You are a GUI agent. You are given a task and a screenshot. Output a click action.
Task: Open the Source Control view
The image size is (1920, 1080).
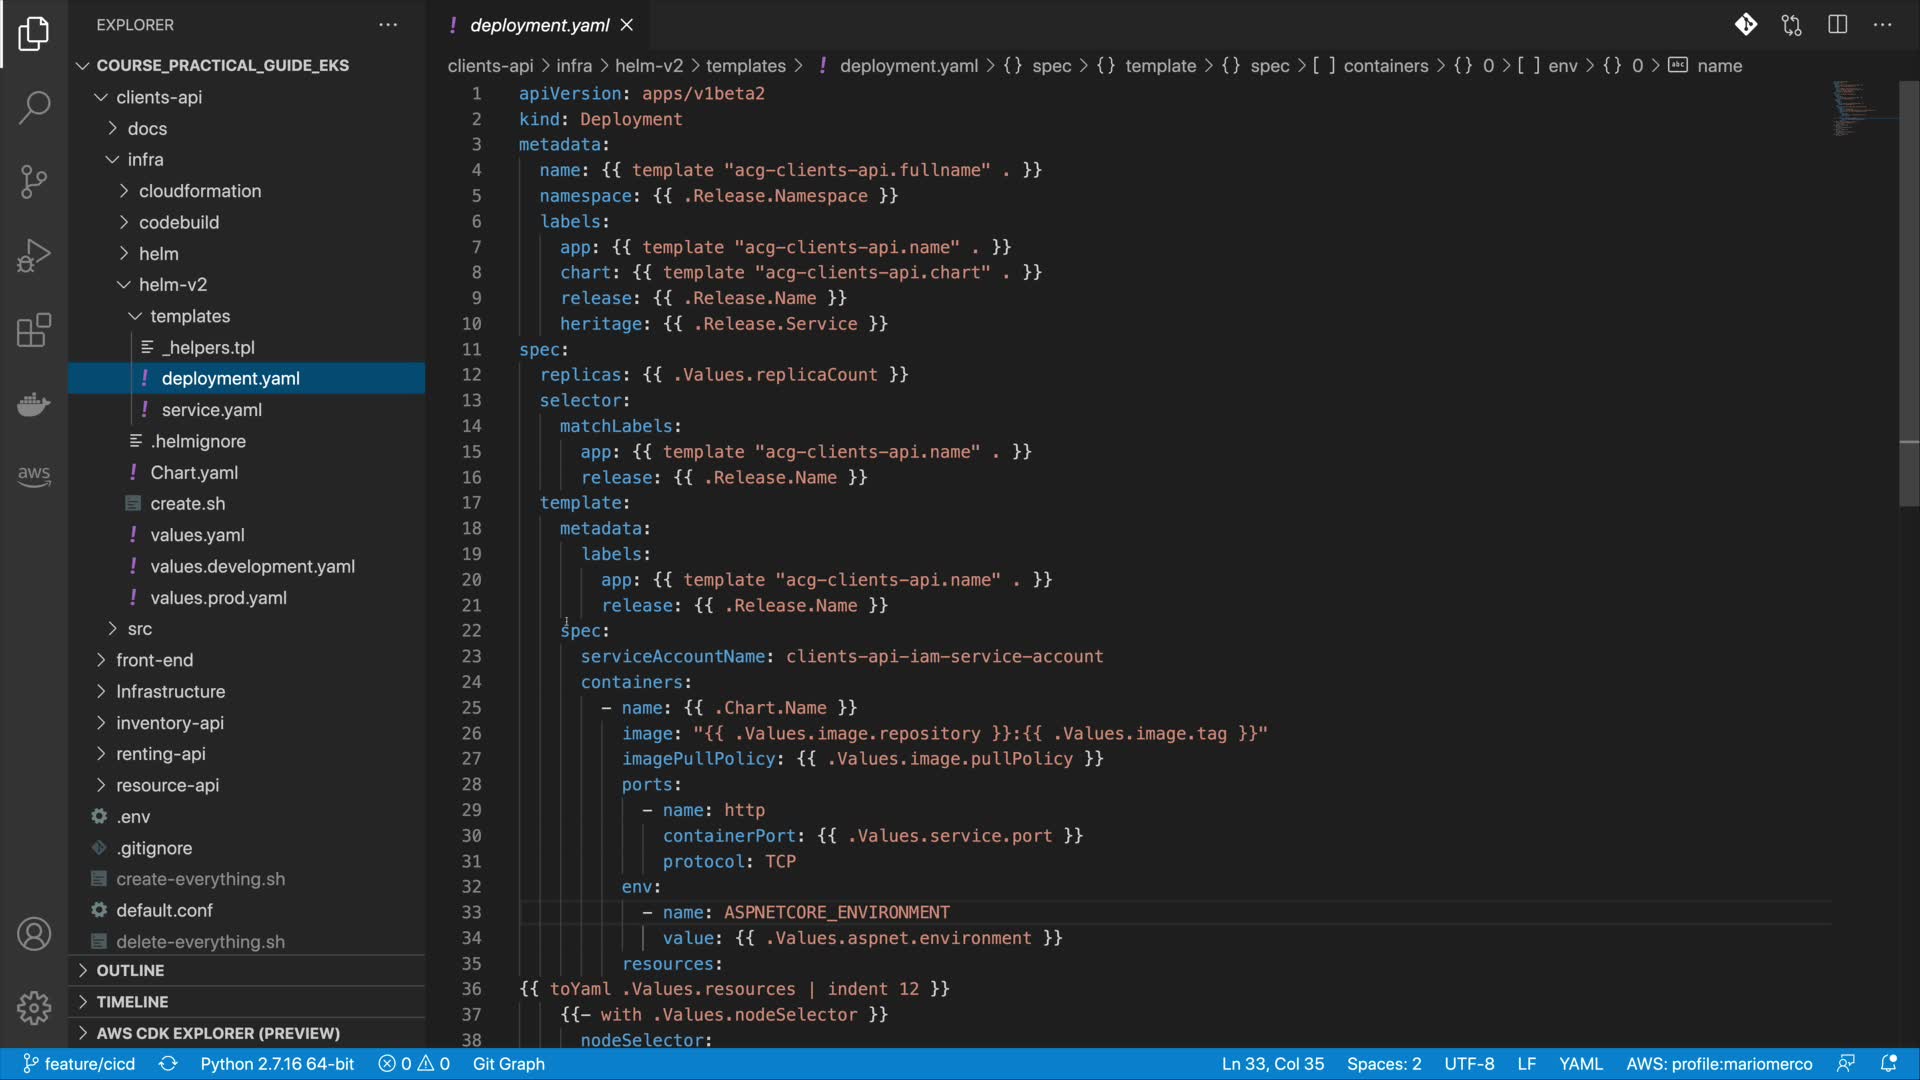click(x=34, y=181)
